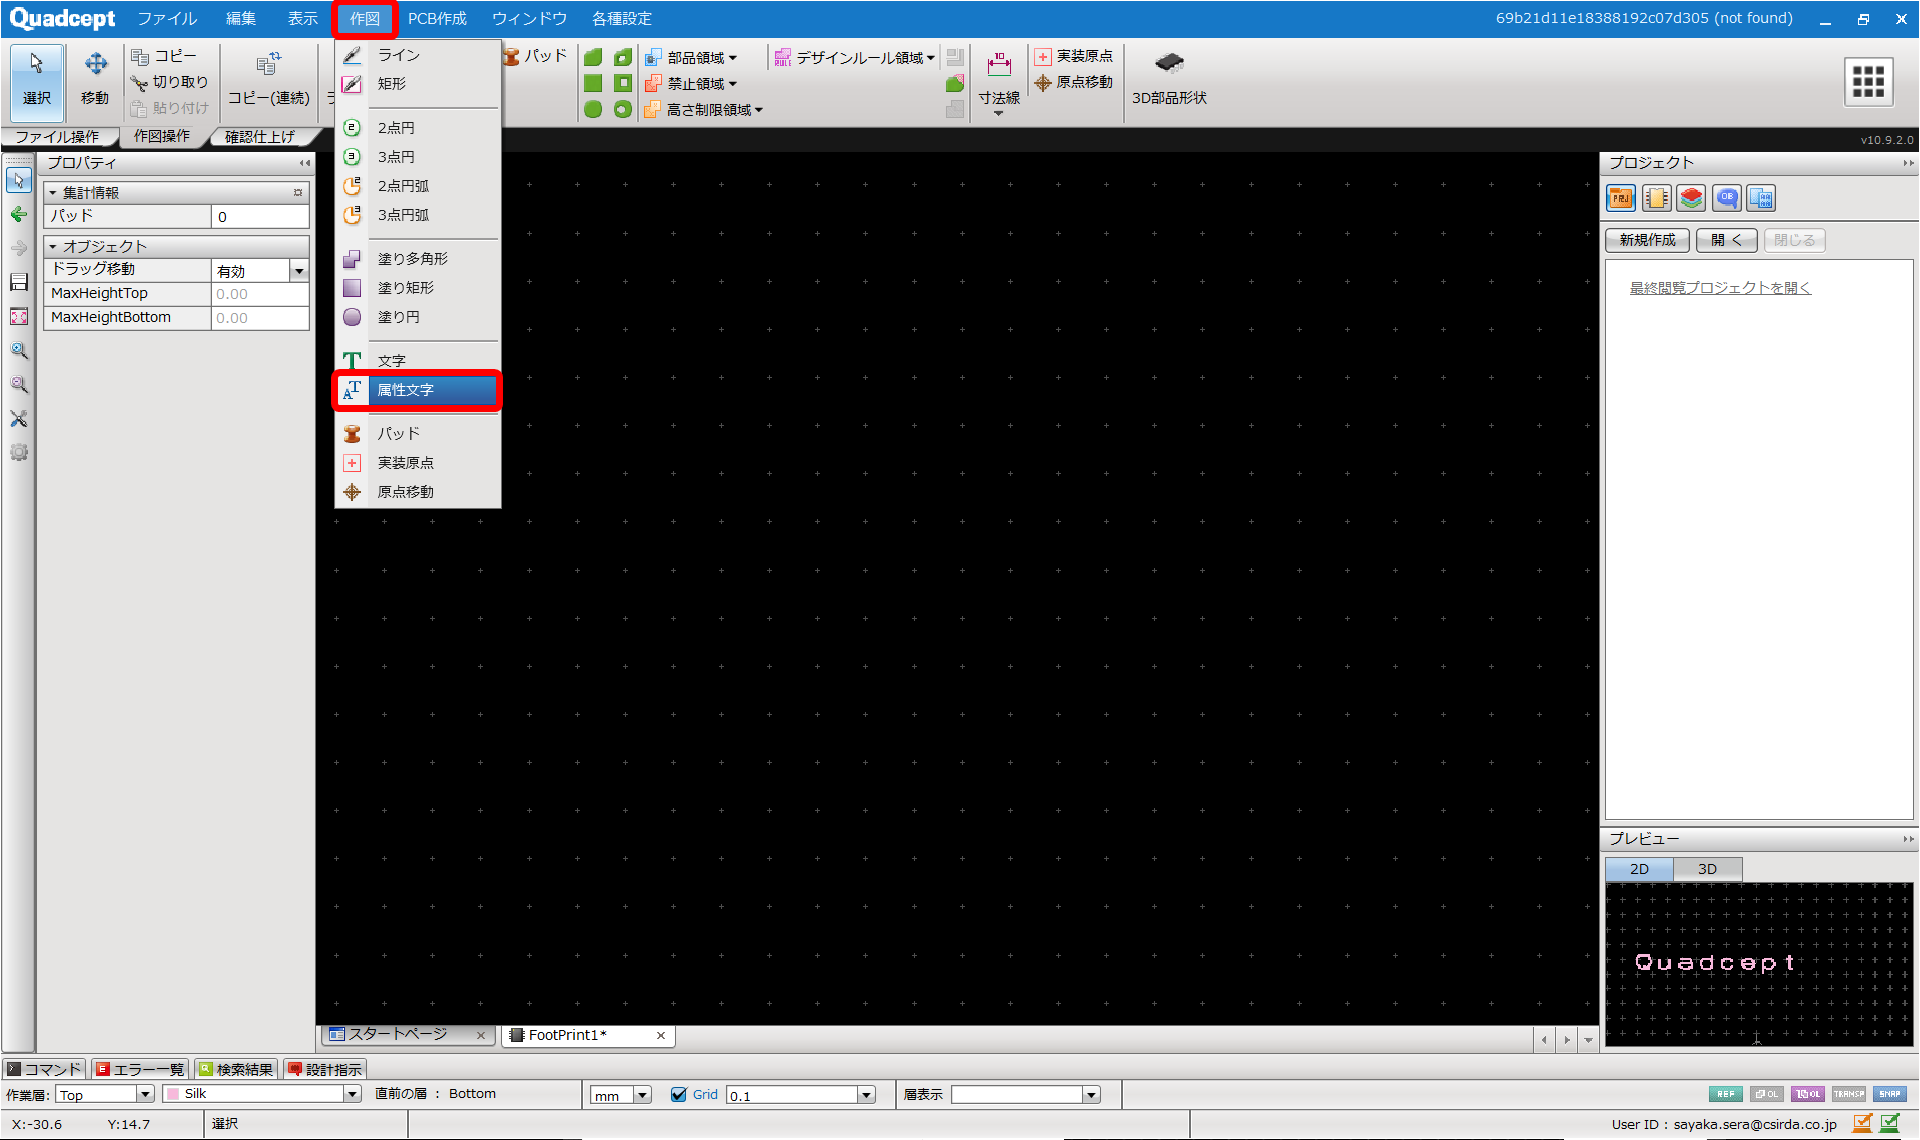Toggle the Grid checkbox
This screenshot has height=1140, width=1920.
point(679,1094)
